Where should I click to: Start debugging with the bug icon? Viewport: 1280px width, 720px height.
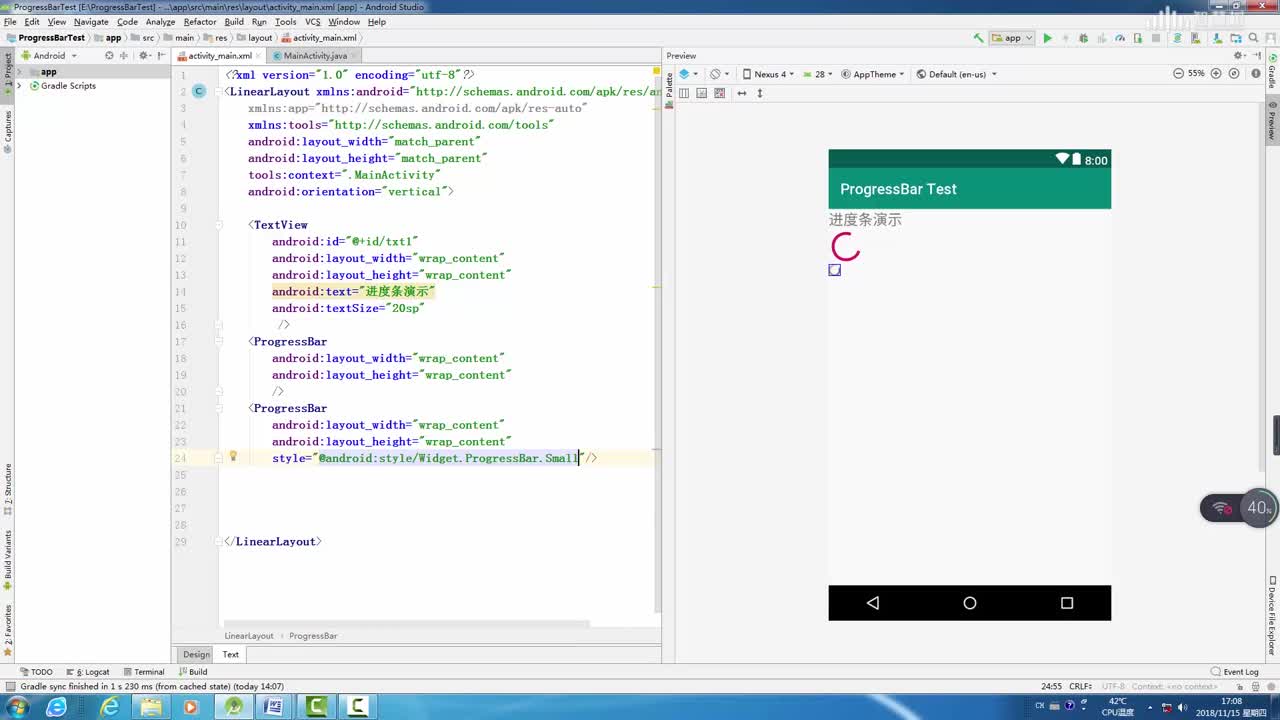point(1084,38)
